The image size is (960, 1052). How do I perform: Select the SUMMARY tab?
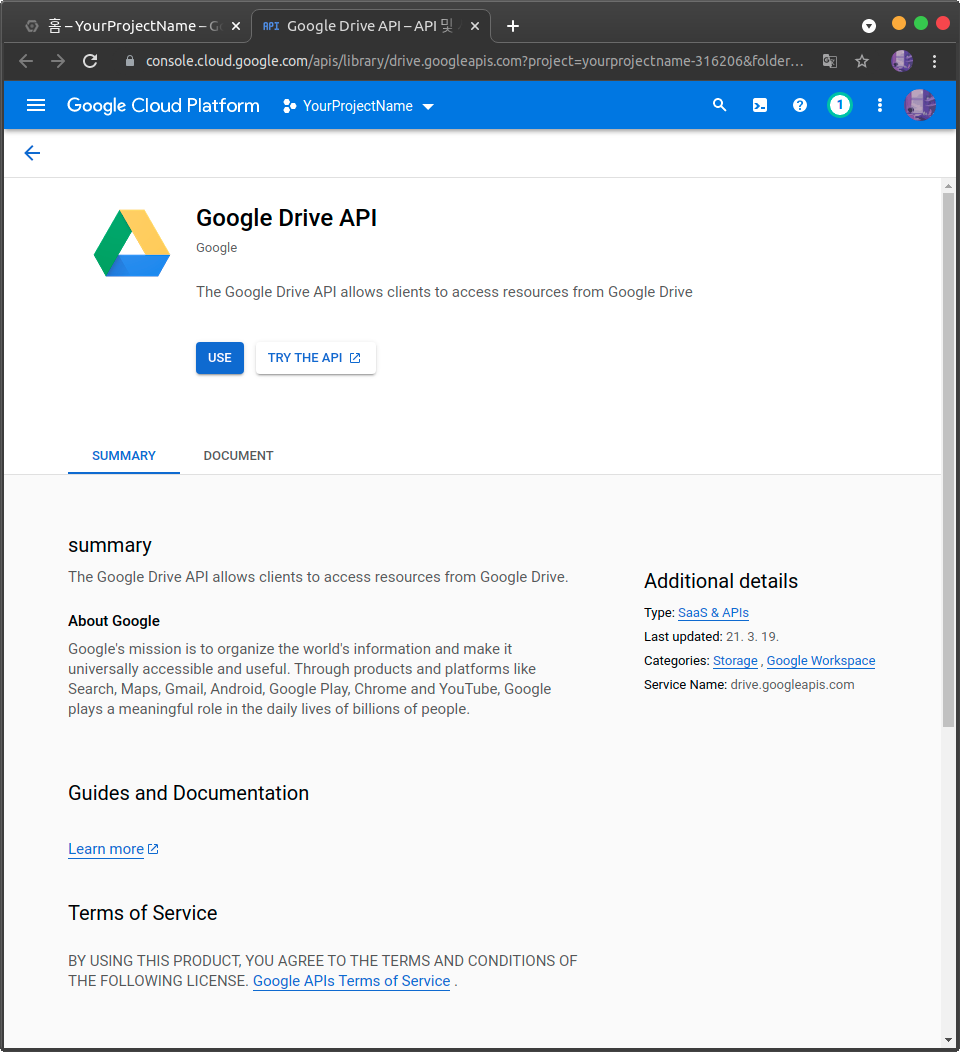[x=123, y=456]
